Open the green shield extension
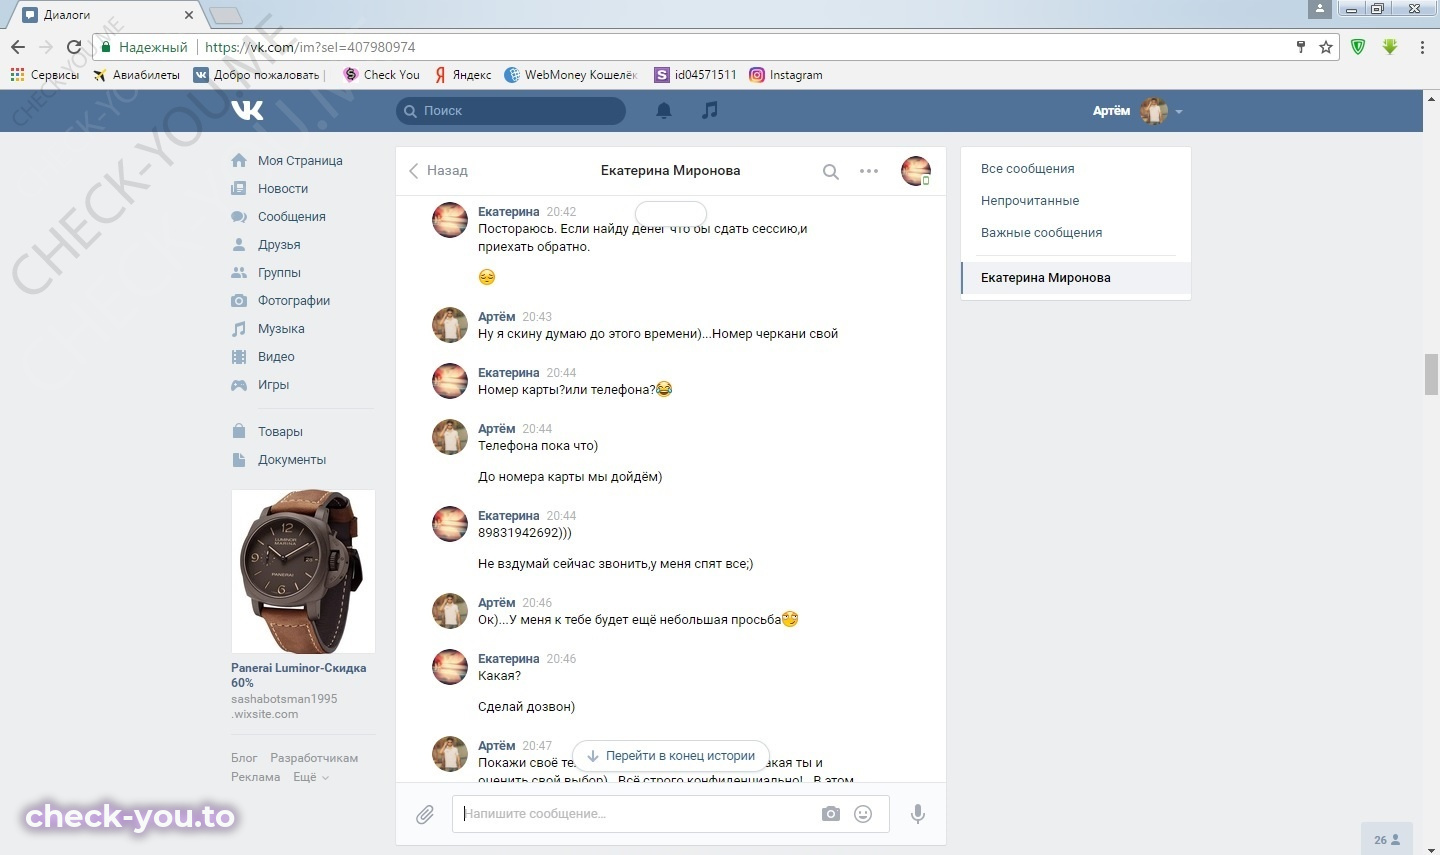 (1358, 47)
